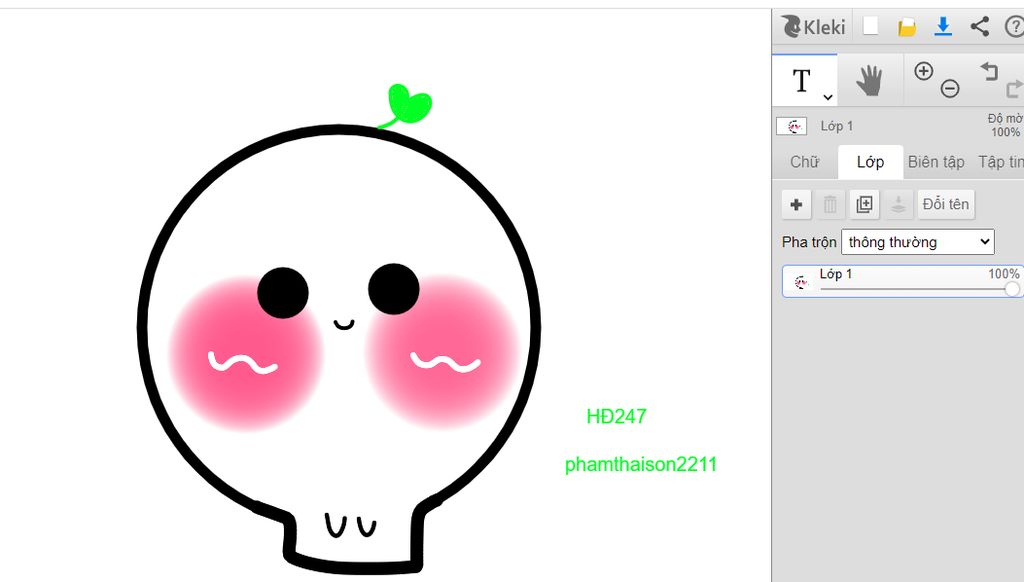Adjust the Lớp 1 opacity slider handle

tap(1012, 289)
